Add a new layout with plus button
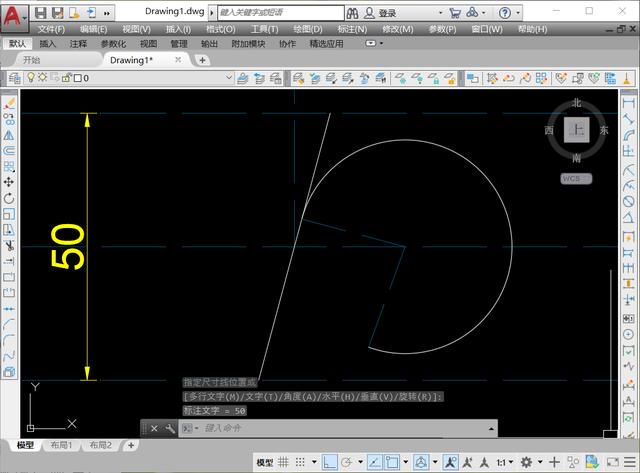The width and height of the screenshot is (640, 473). [x=131, y=445]
